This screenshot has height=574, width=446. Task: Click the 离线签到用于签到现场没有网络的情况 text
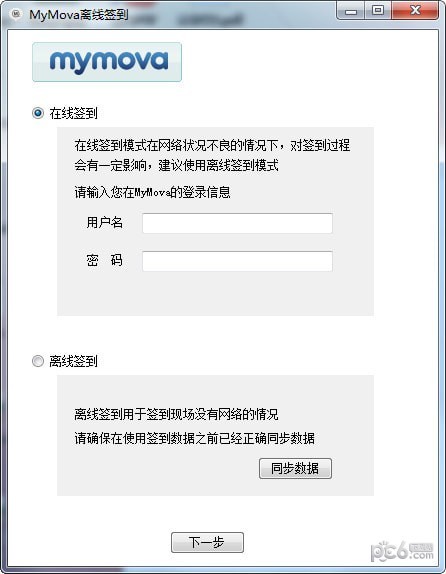pyautogui.click(x=176, y=414)
